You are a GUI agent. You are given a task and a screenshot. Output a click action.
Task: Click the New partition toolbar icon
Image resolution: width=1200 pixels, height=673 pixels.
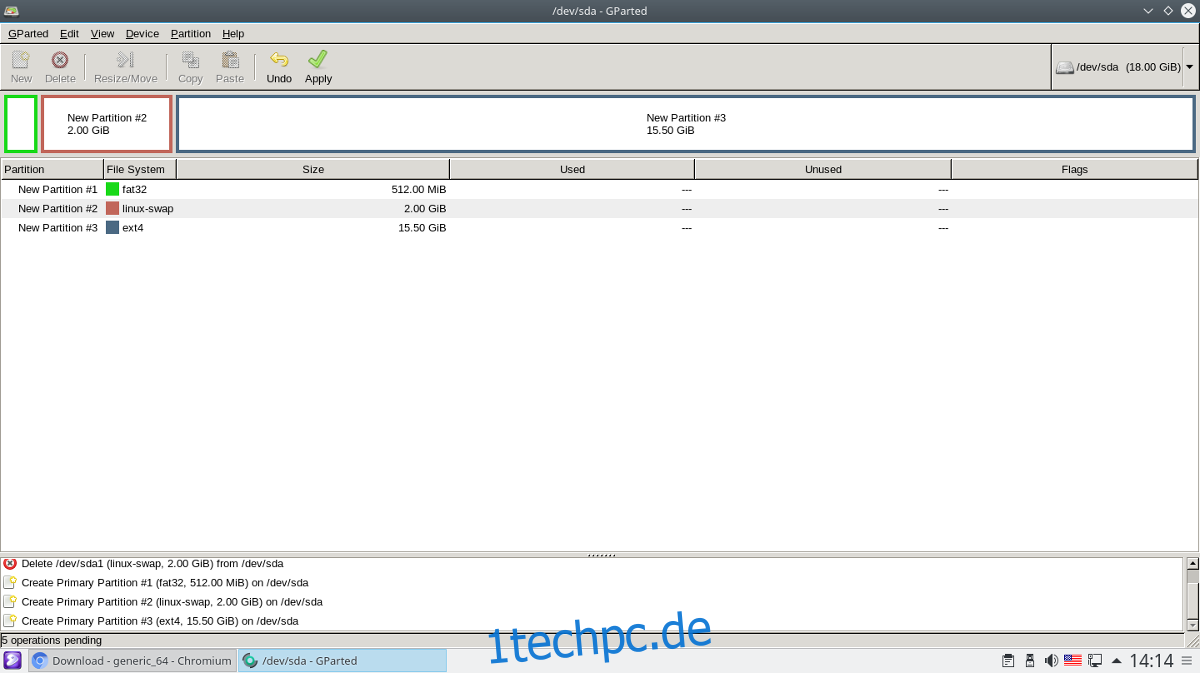click(21, 67)
